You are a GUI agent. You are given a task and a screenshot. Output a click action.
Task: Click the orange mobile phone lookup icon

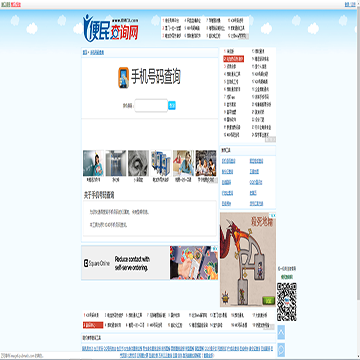124,78
